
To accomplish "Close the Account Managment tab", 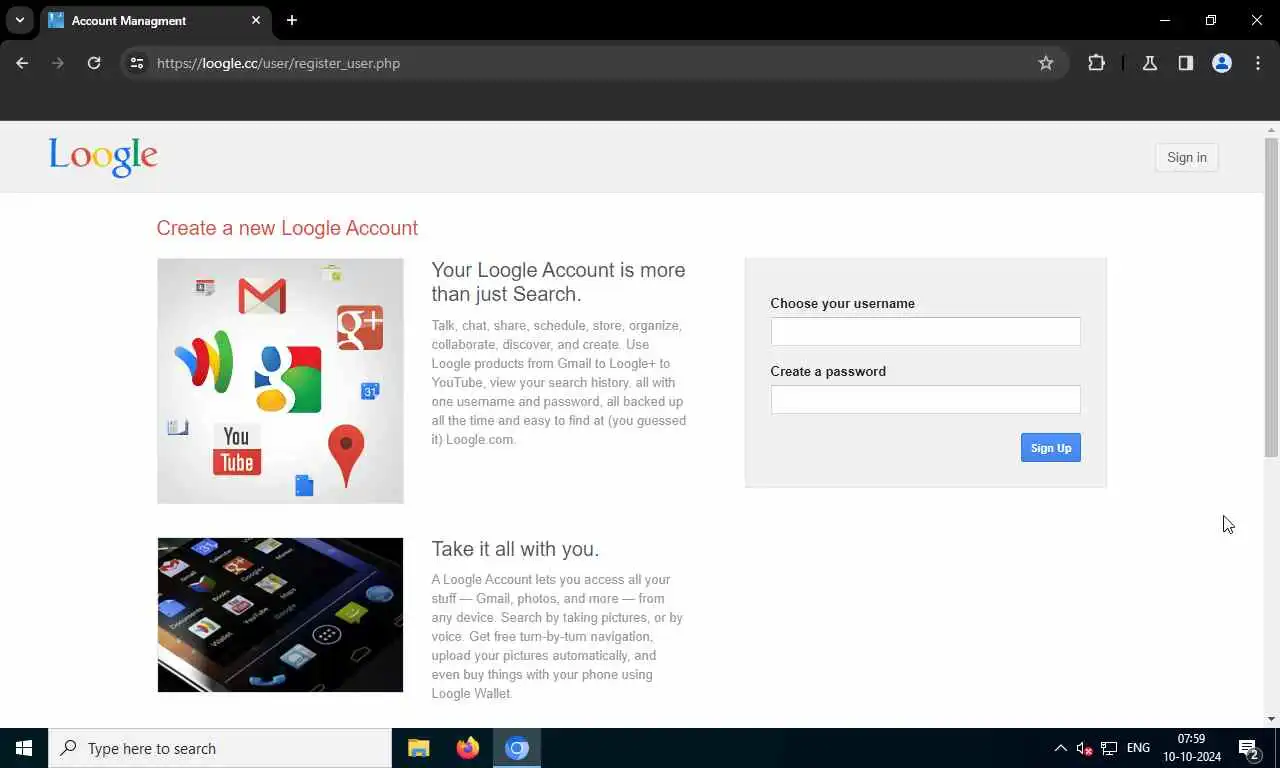I will 256,20.
